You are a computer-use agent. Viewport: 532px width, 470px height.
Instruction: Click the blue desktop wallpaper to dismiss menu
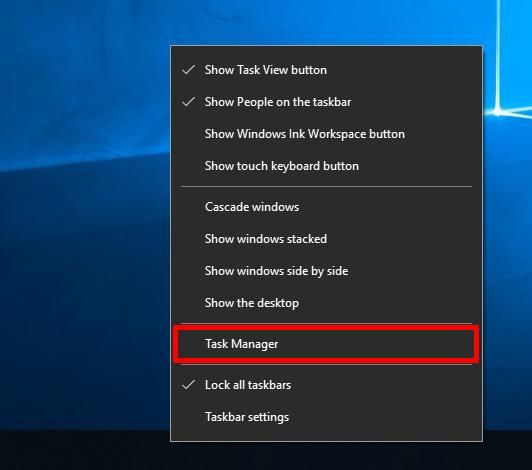click(85, 204)
